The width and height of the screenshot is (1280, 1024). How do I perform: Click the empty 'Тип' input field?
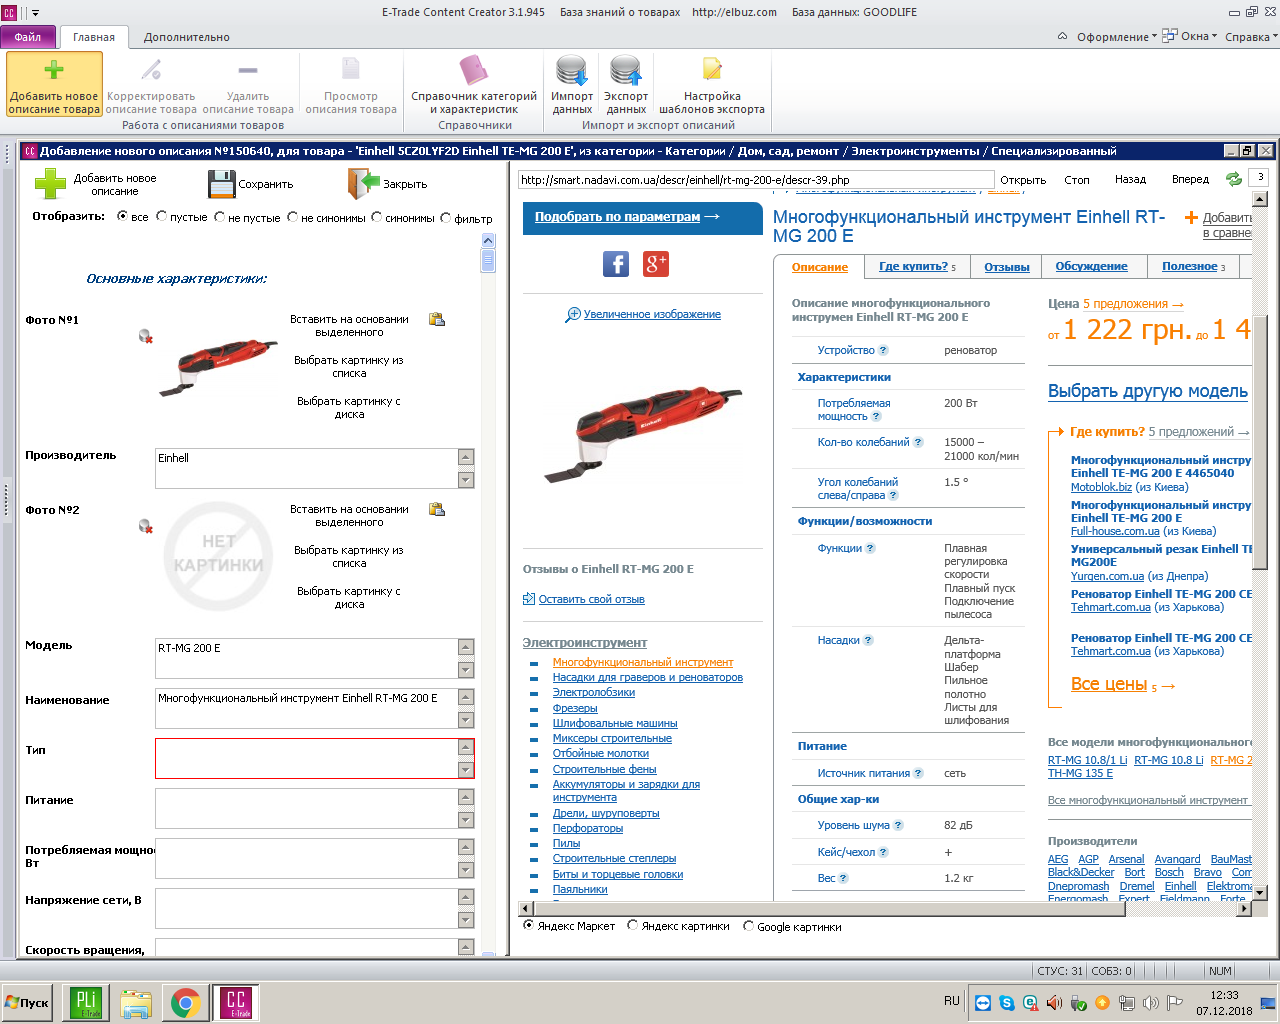click(306, 758)
